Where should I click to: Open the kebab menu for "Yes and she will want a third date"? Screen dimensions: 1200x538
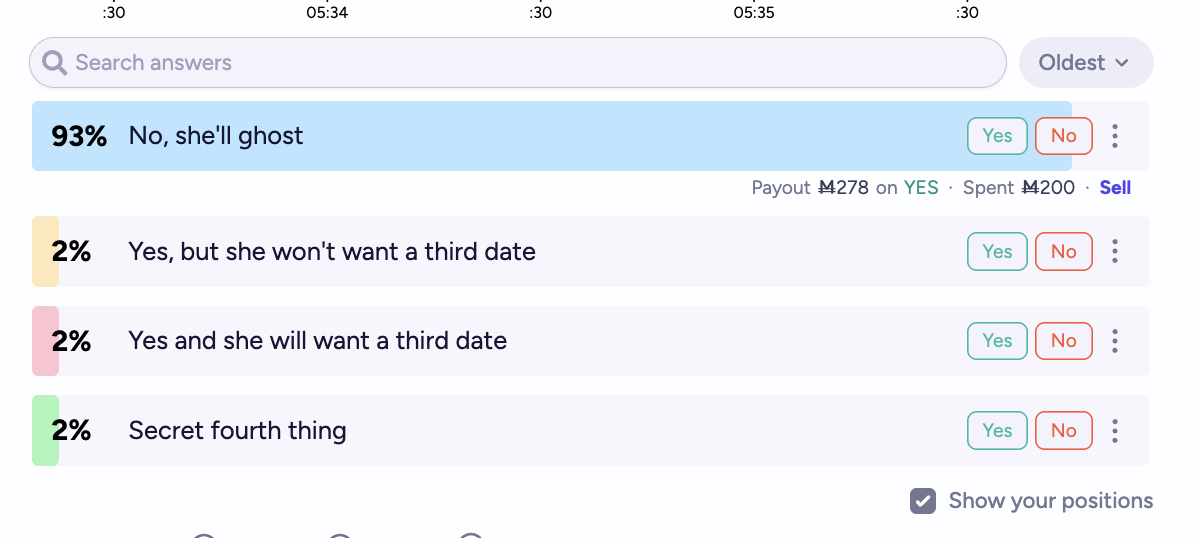[1115, 341]
